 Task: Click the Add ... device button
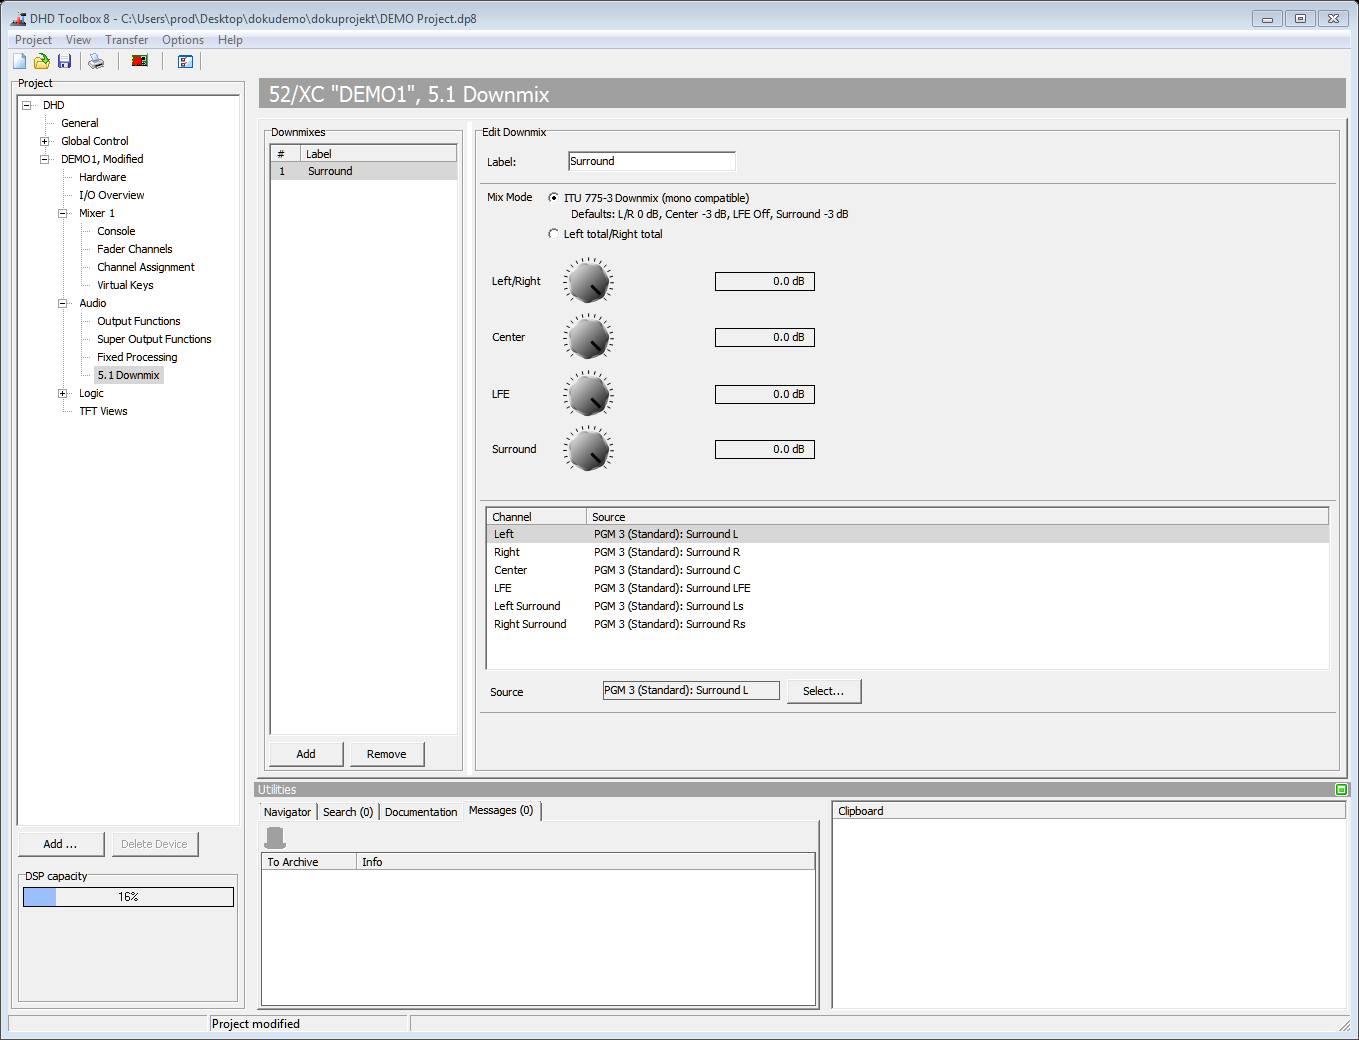61,844
